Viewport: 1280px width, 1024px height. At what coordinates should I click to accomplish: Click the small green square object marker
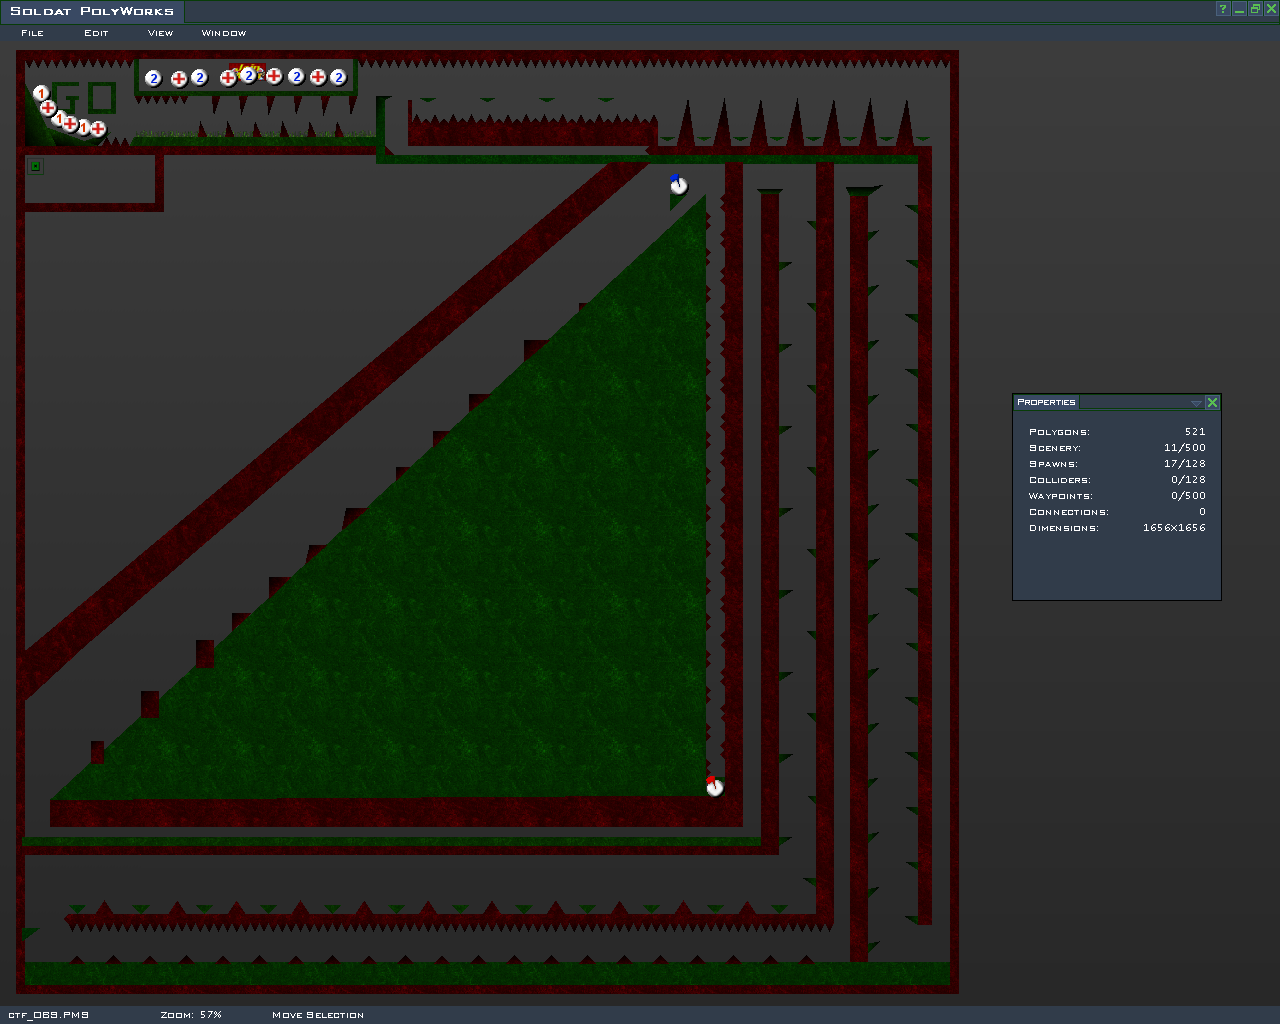tap(35, 166)
